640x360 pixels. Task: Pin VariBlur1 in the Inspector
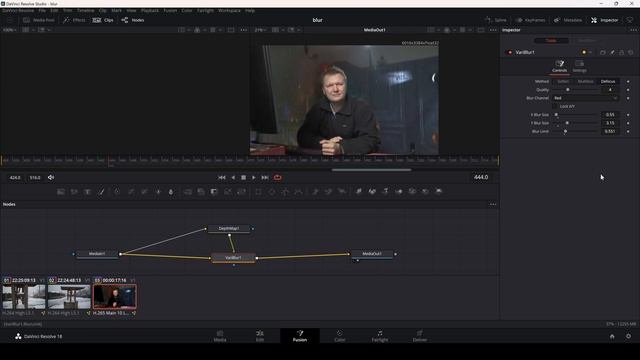[x=612, y=52]
